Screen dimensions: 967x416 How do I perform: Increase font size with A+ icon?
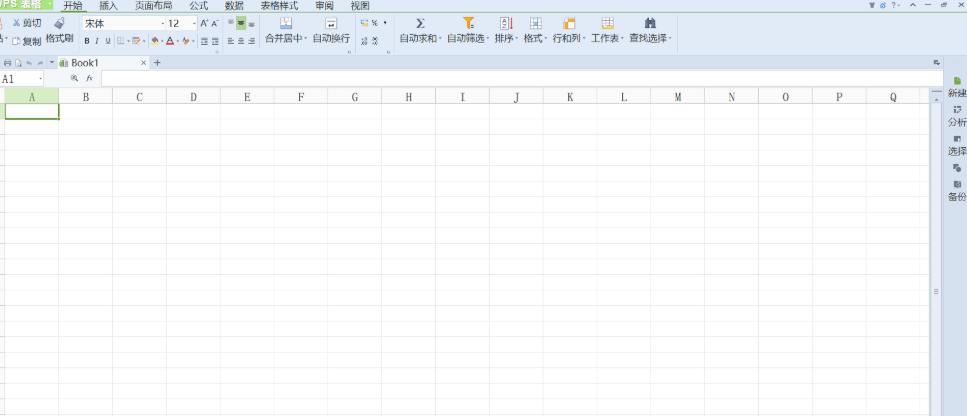[x=204, y=23]
